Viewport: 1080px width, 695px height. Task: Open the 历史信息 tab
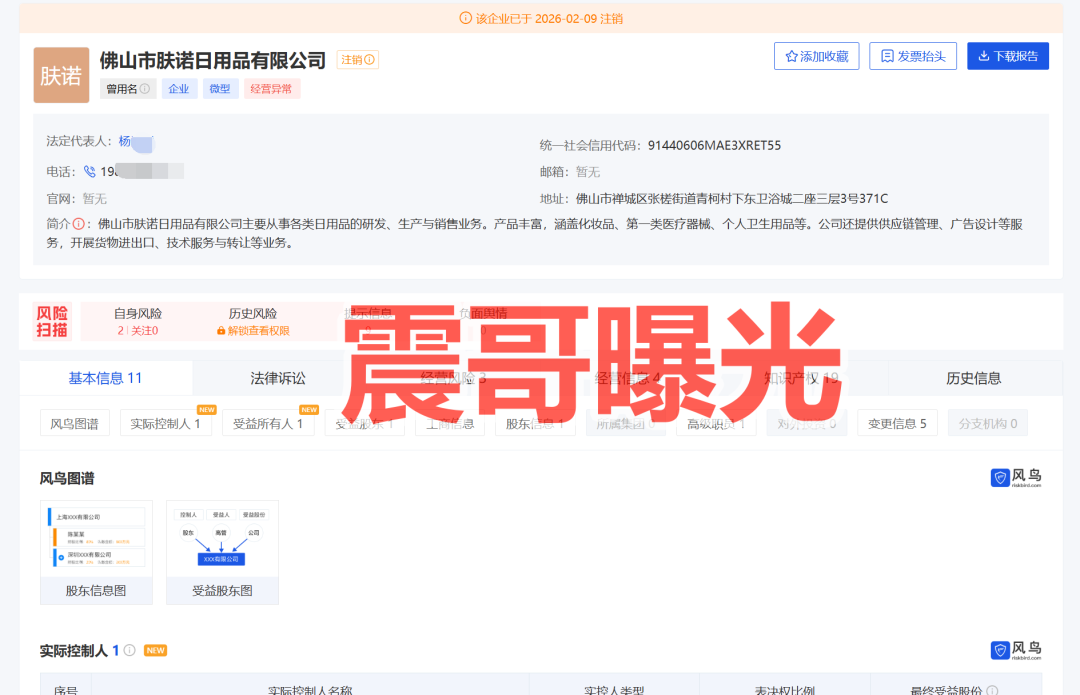(975, 378)
